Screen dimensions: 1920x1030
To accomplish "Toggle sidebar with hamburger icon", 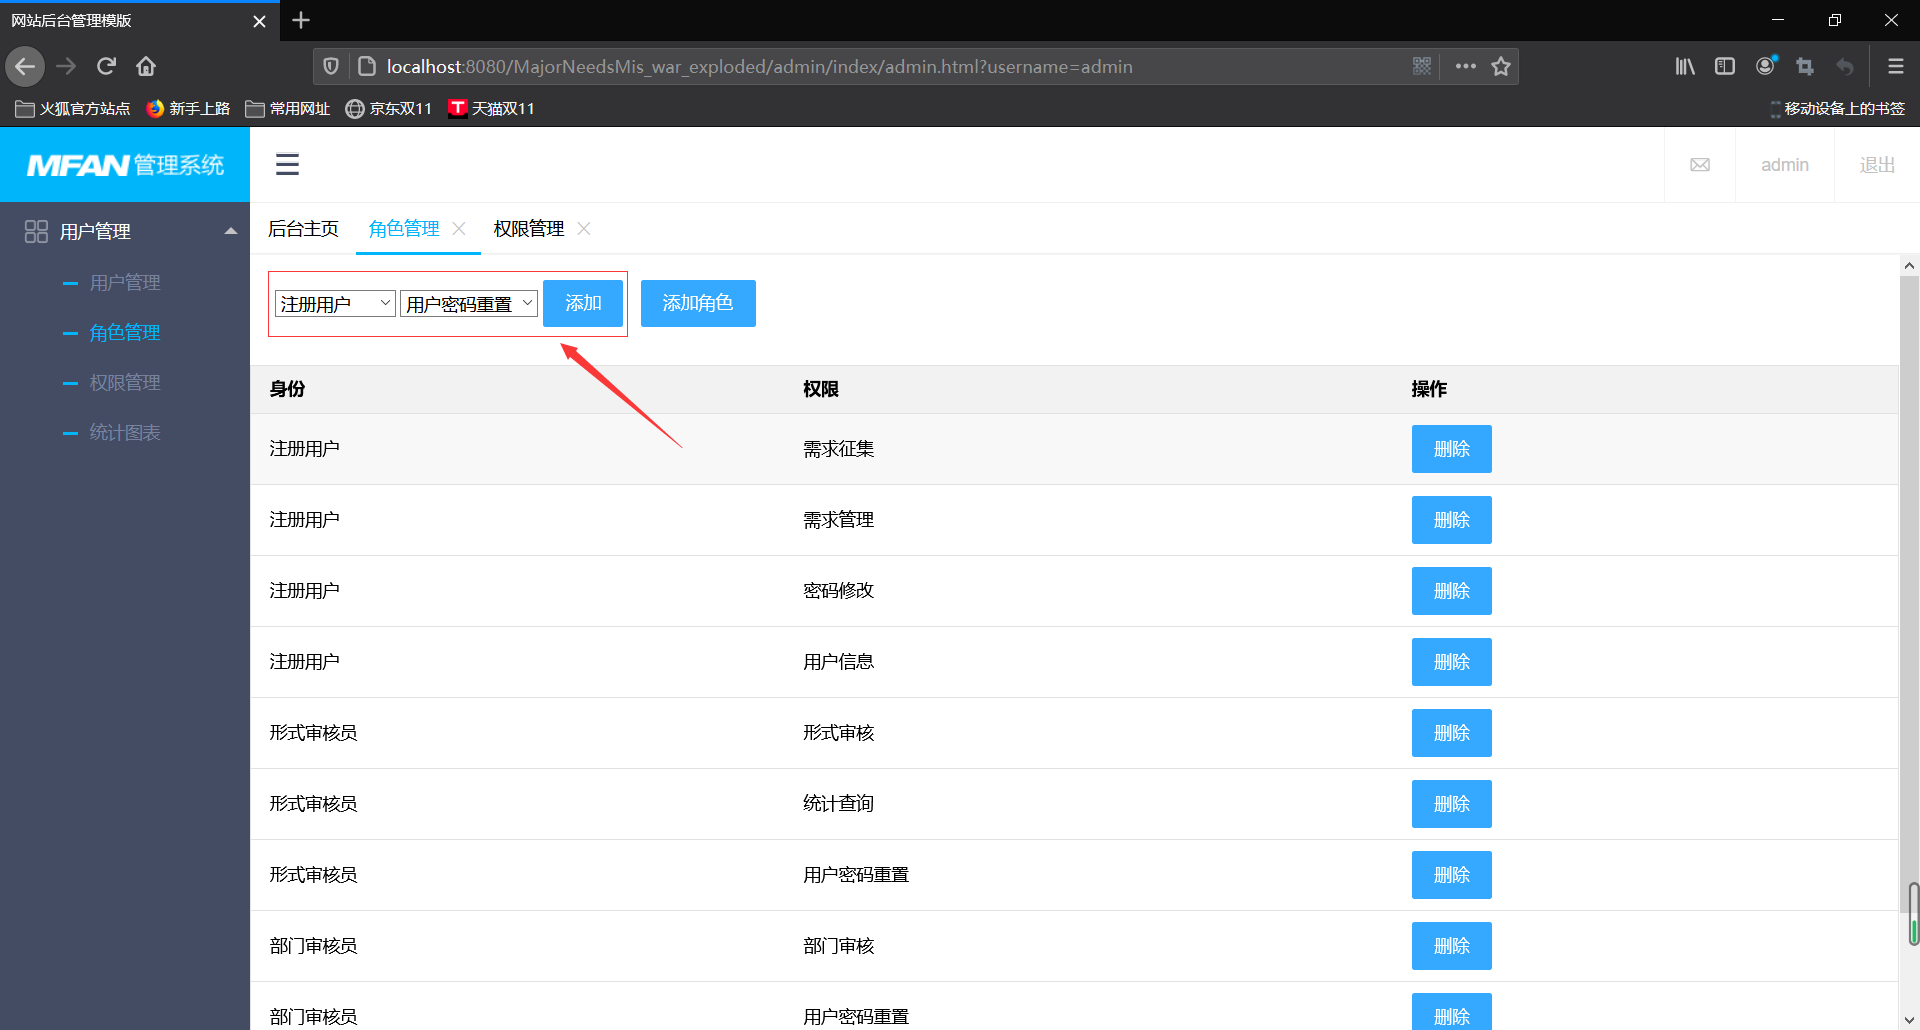I will click(x=287, y=164).
